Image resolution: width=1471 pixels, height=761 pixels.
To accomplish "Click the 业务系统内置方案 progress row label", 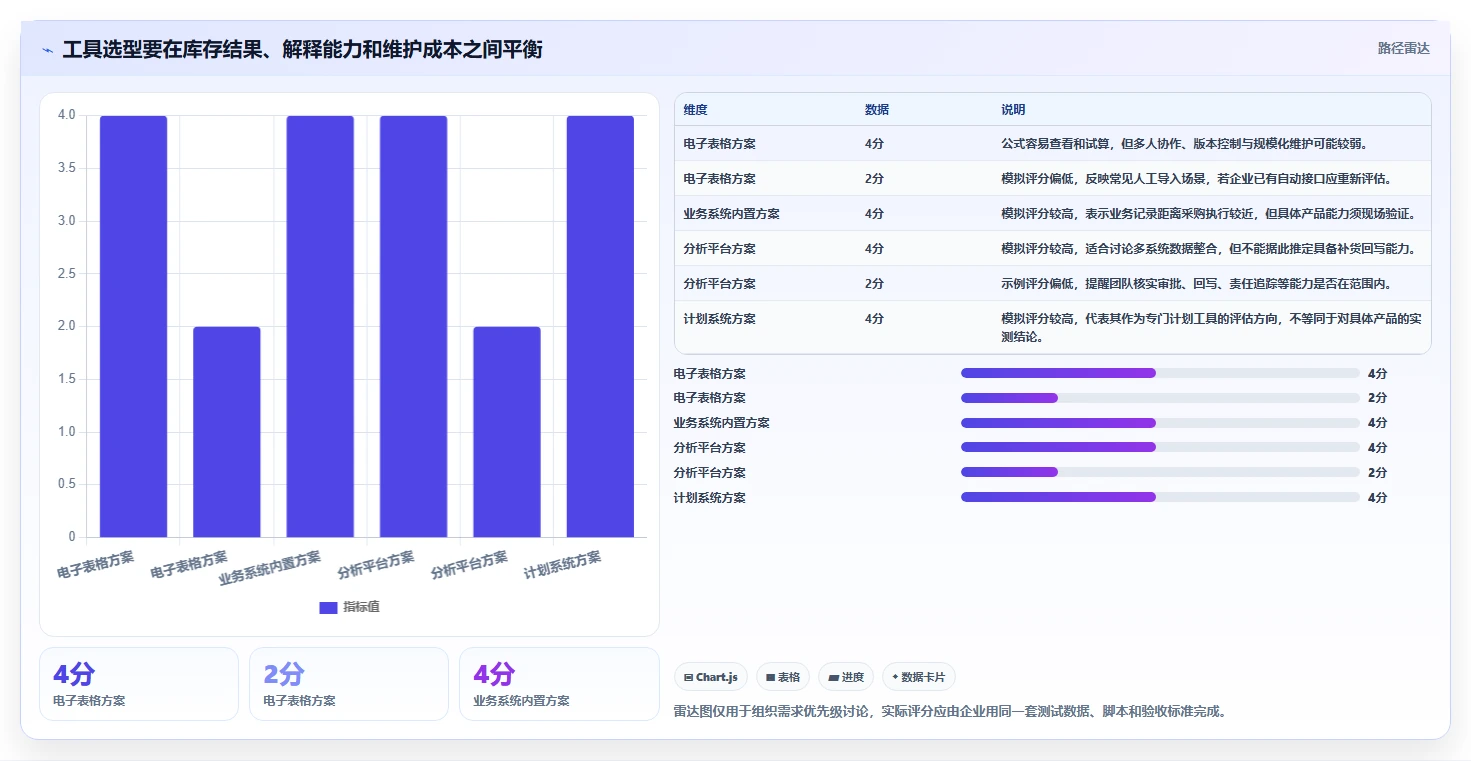I will coord(722,423).
